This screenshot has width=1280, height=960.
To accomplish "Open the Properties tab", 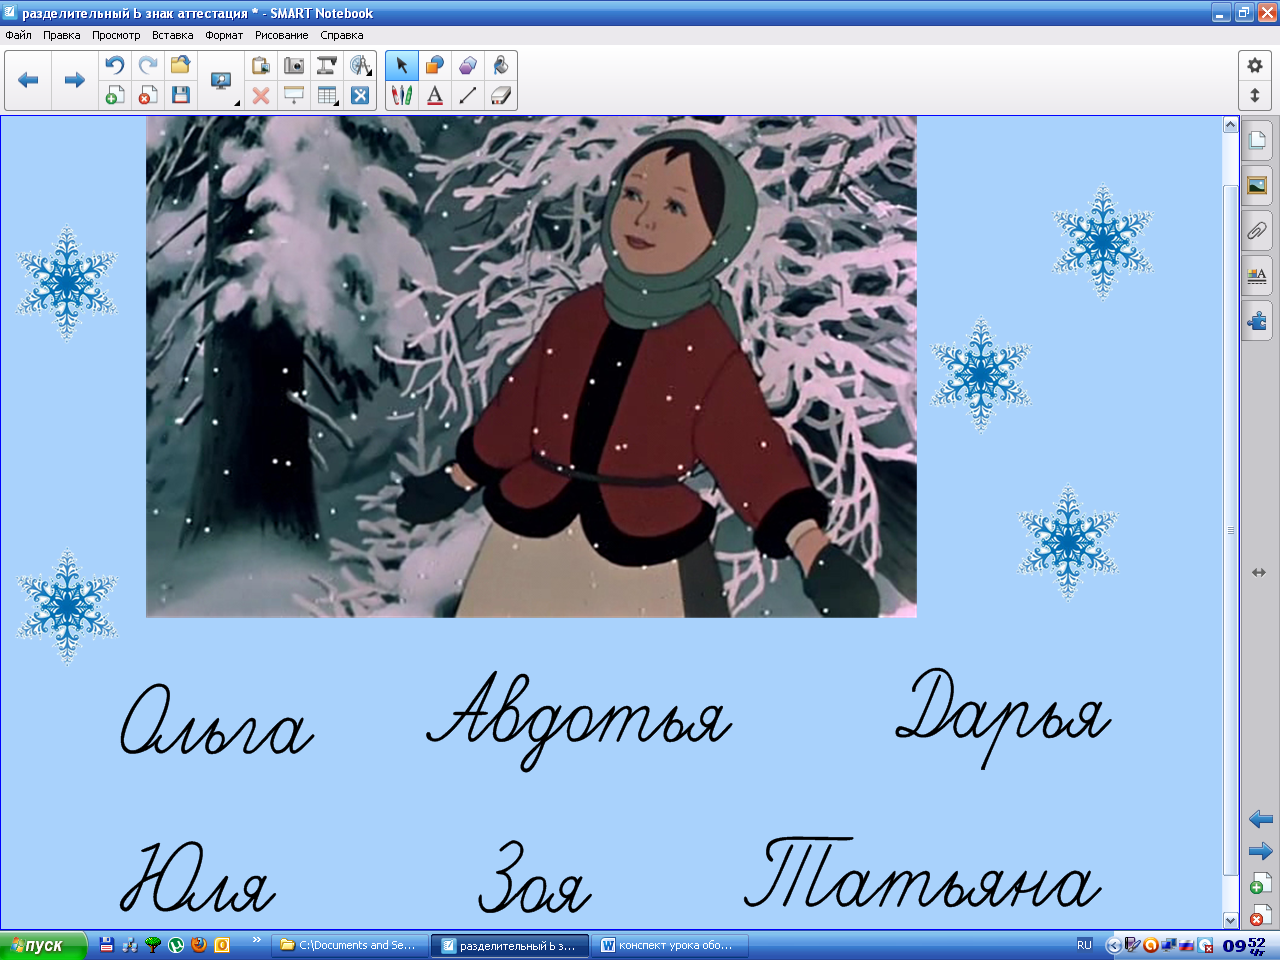I will pos(1257,276).
